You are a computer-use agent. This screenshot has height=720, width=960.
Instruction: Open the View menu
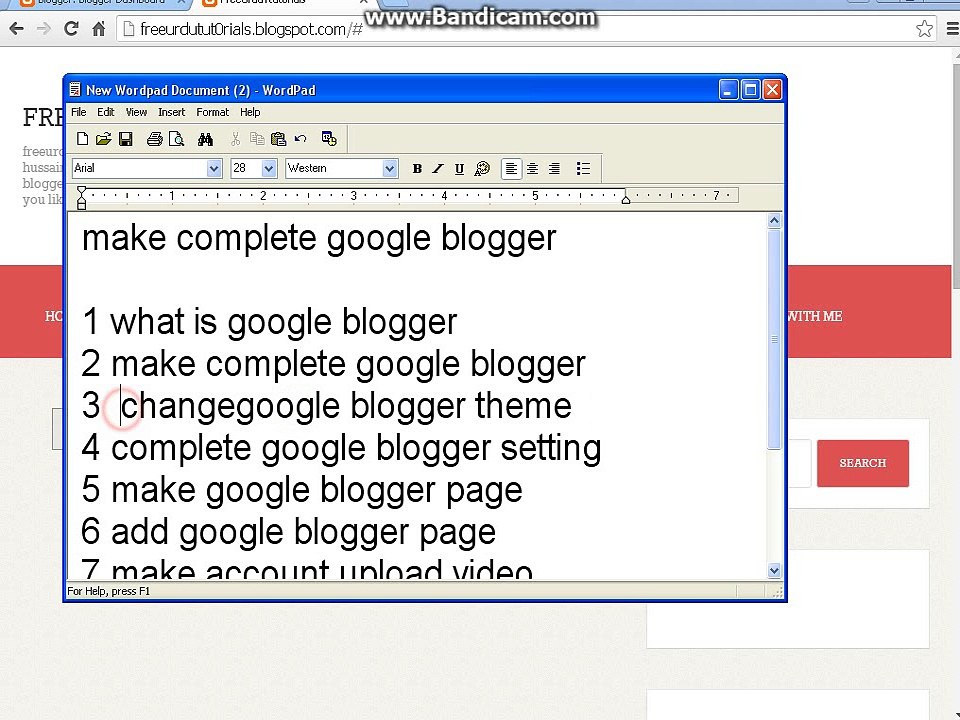pos(136,112)
